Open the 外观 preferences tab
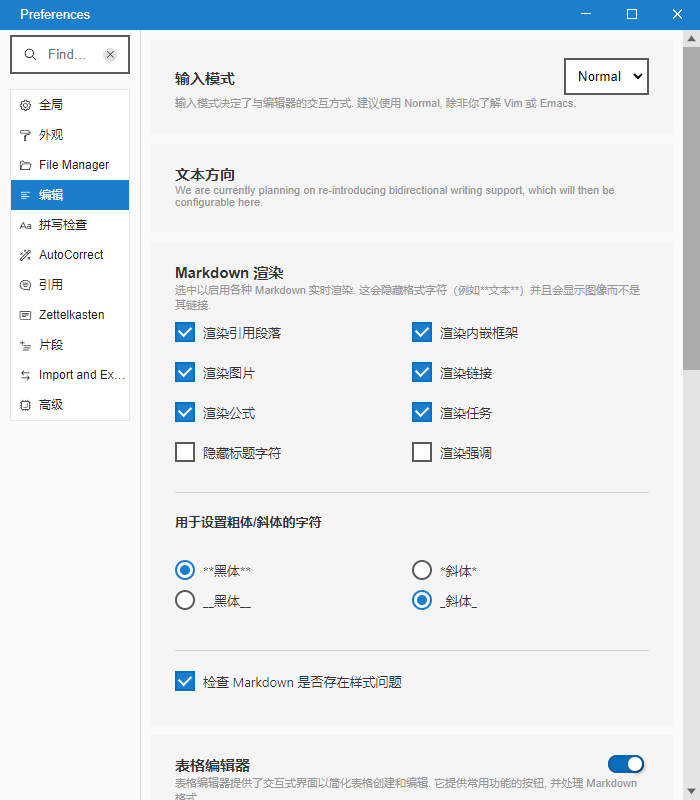 coord(70,135)
